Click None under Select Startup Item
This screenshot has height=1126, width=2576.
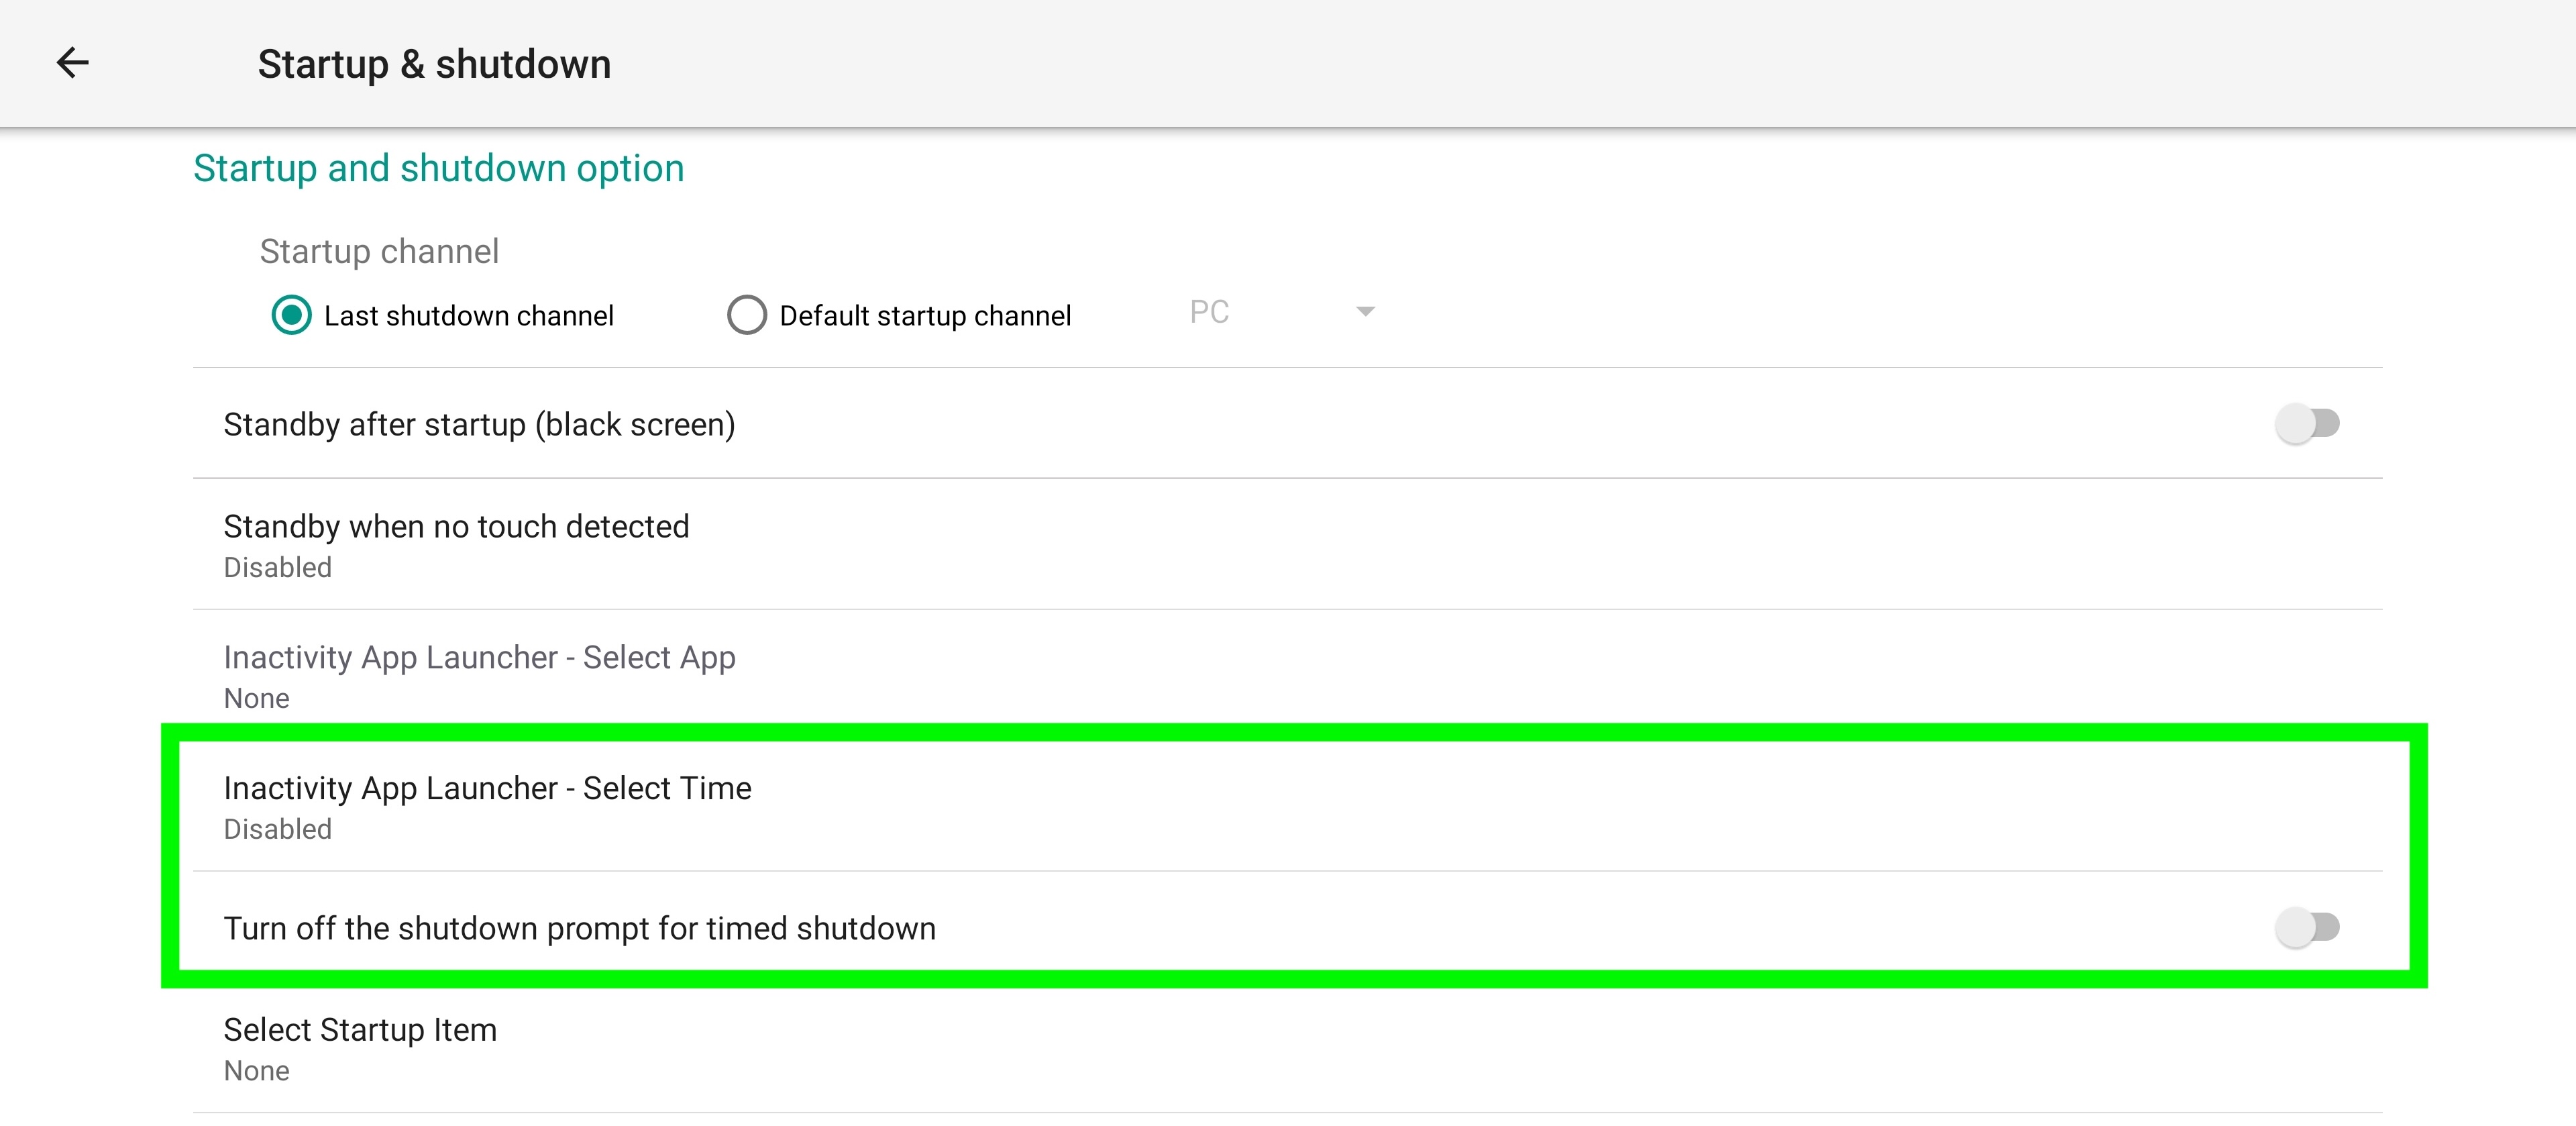coord(256,1071)
